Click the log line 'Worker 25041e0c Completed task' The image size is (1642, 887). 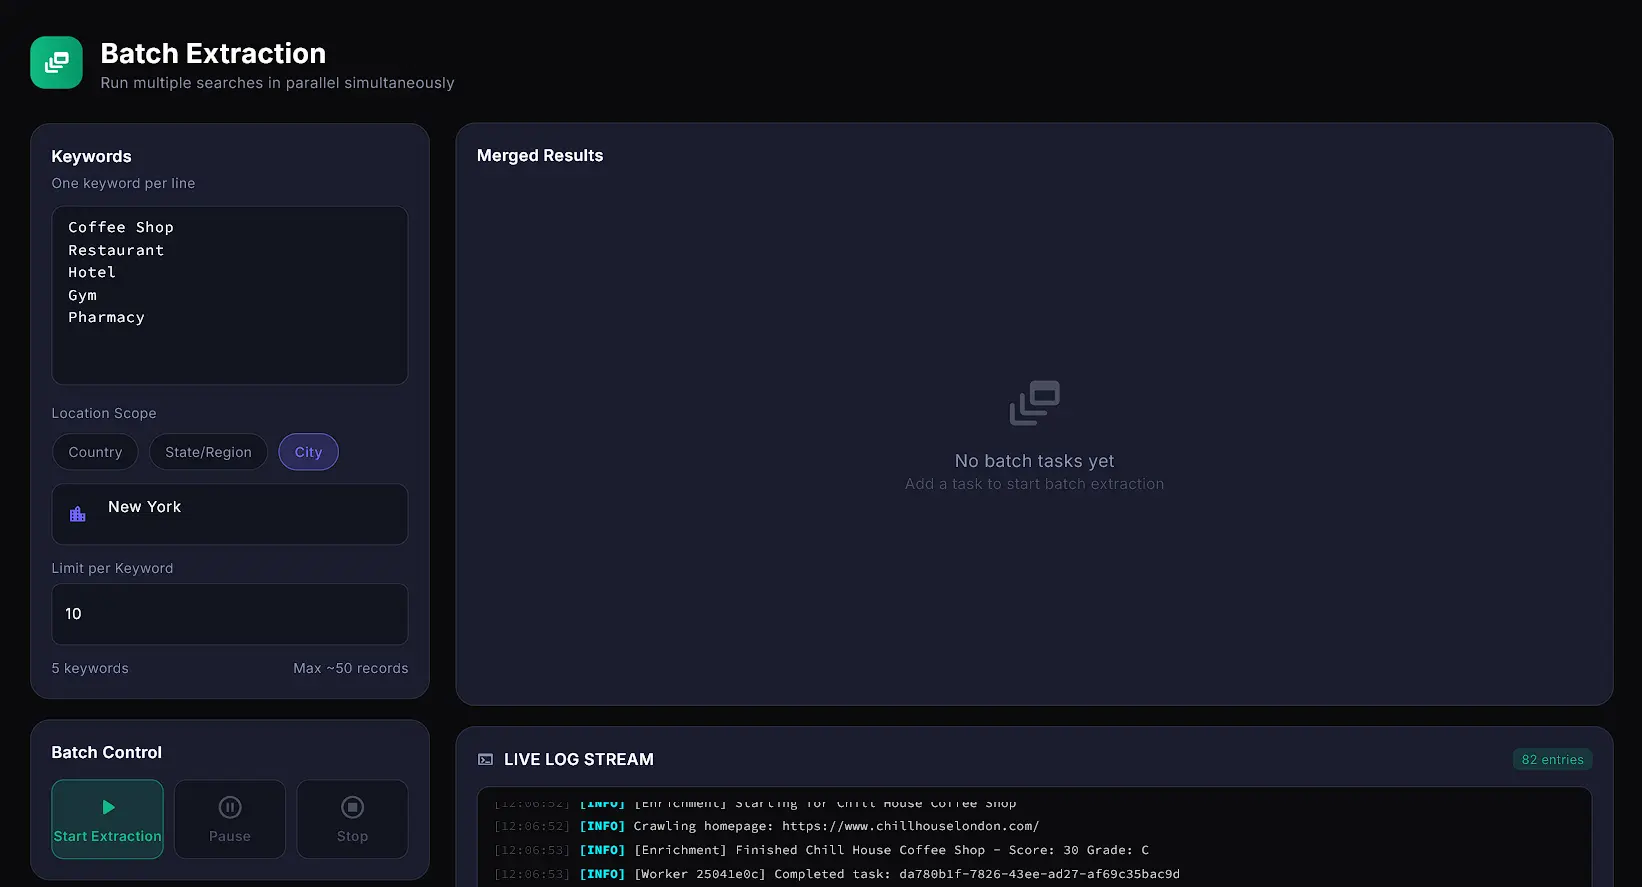pos(837,874)
